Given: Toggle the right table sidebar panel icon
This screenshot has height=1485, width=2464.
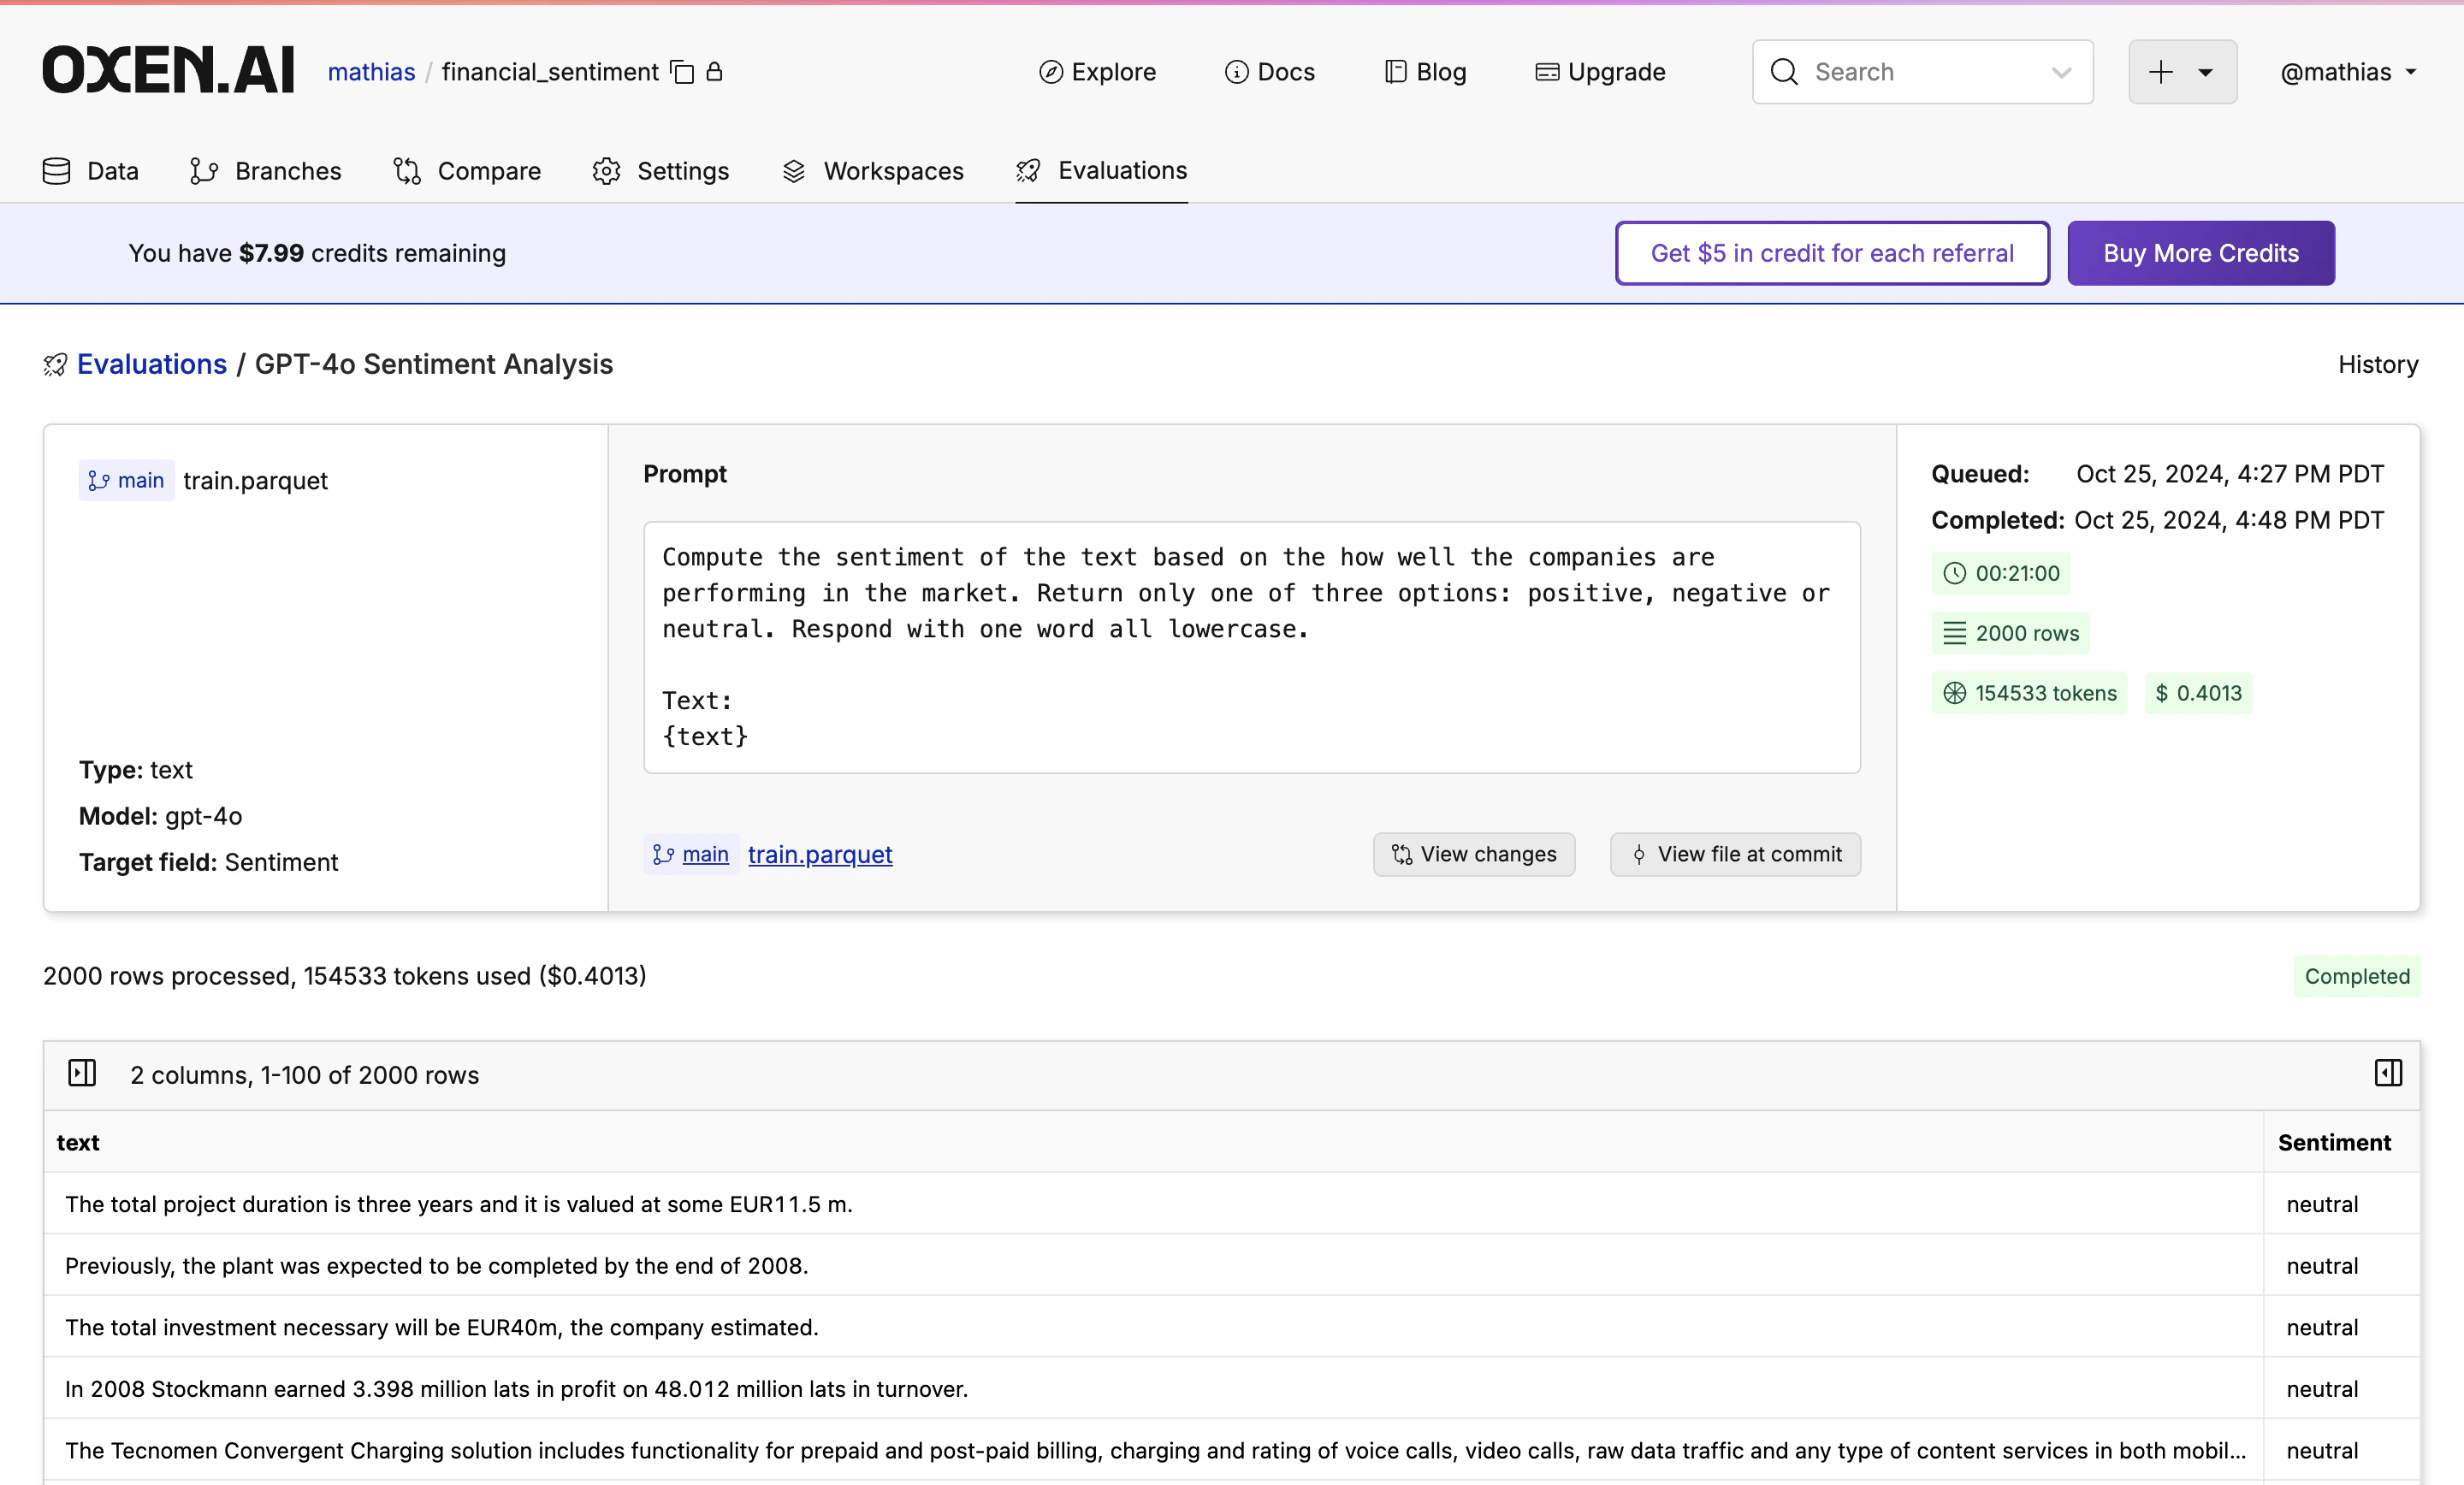Looking at the screenshot, I should 2388,1074.
